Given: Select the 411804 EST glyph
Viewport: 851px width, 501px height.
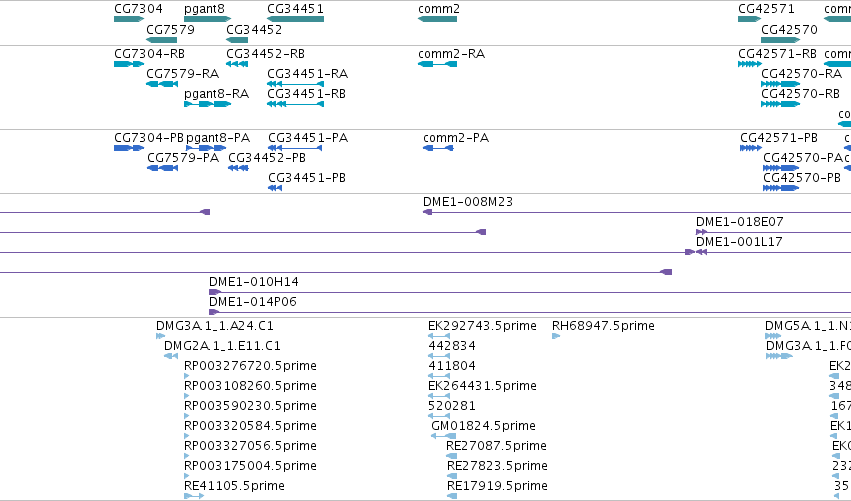Looking at the screenshot, I should [439, 376].
